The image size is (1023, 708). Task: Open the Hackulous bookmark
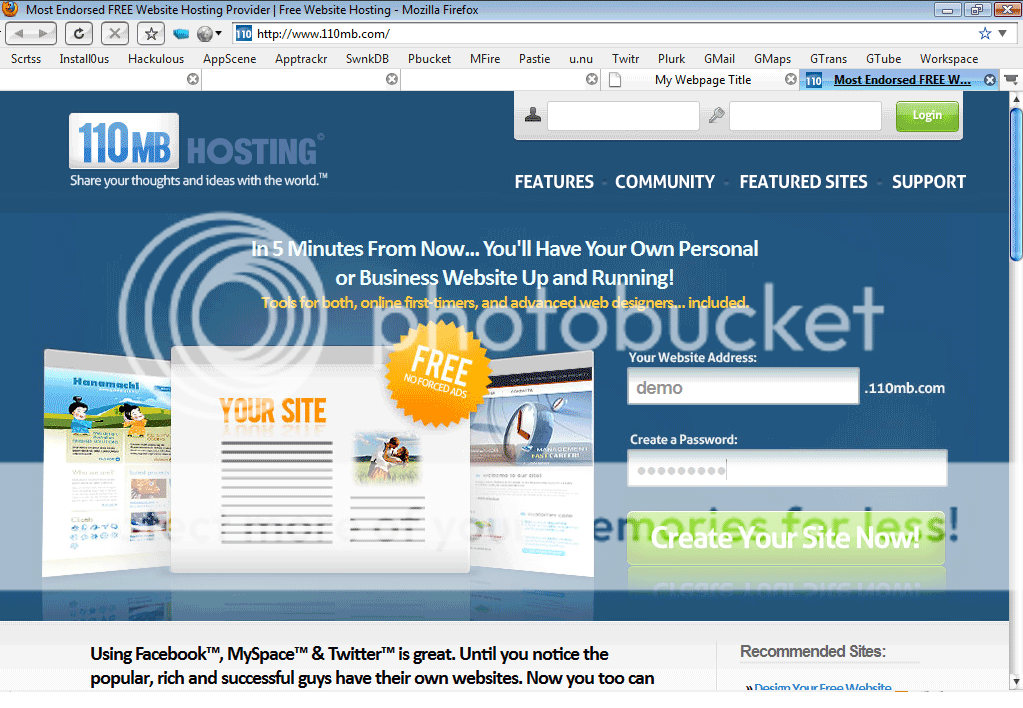(156, 59)
